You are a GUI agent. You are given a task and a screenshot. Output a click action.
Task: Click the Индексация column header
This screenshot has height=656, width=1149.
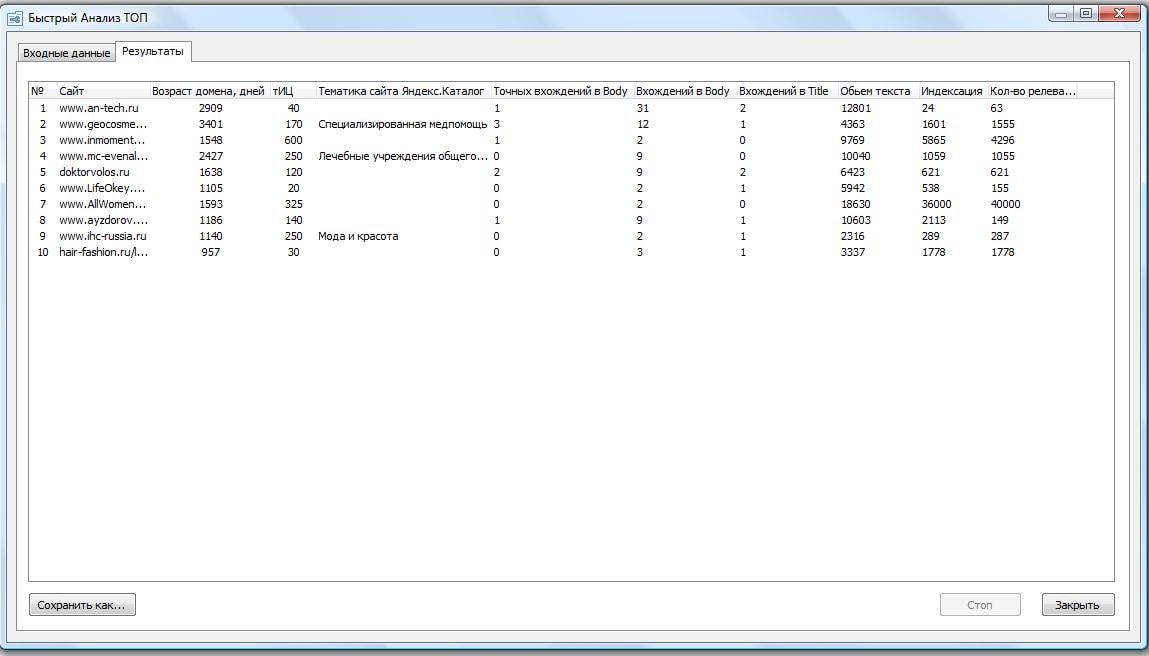tap(951, 91)
